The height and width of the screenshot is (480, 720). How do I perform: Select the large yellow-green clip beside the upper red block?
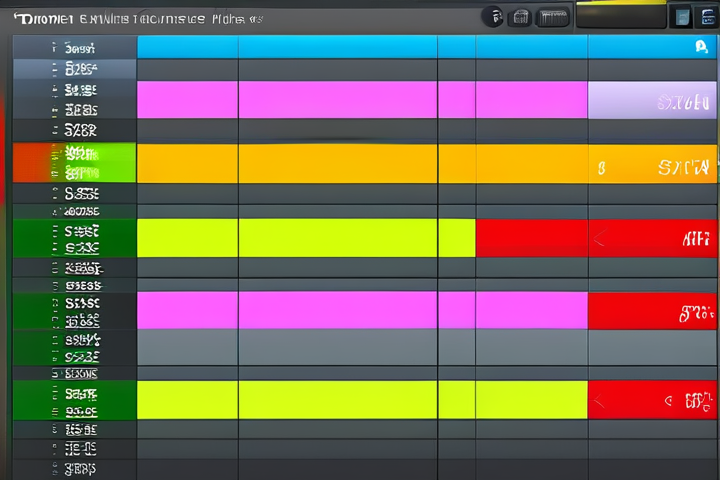[305, 238]
